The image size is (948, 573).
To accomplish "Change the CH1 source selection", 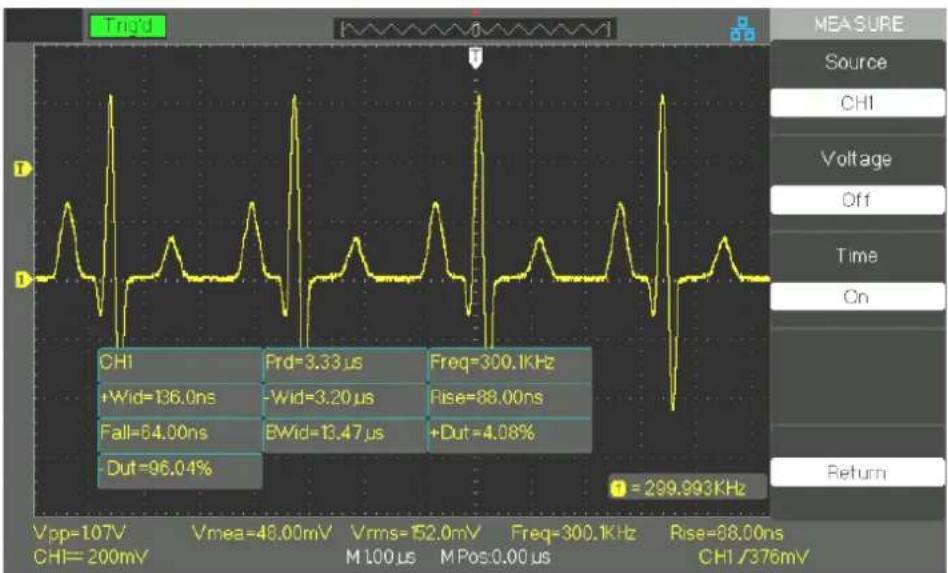I will click(857, 103).
